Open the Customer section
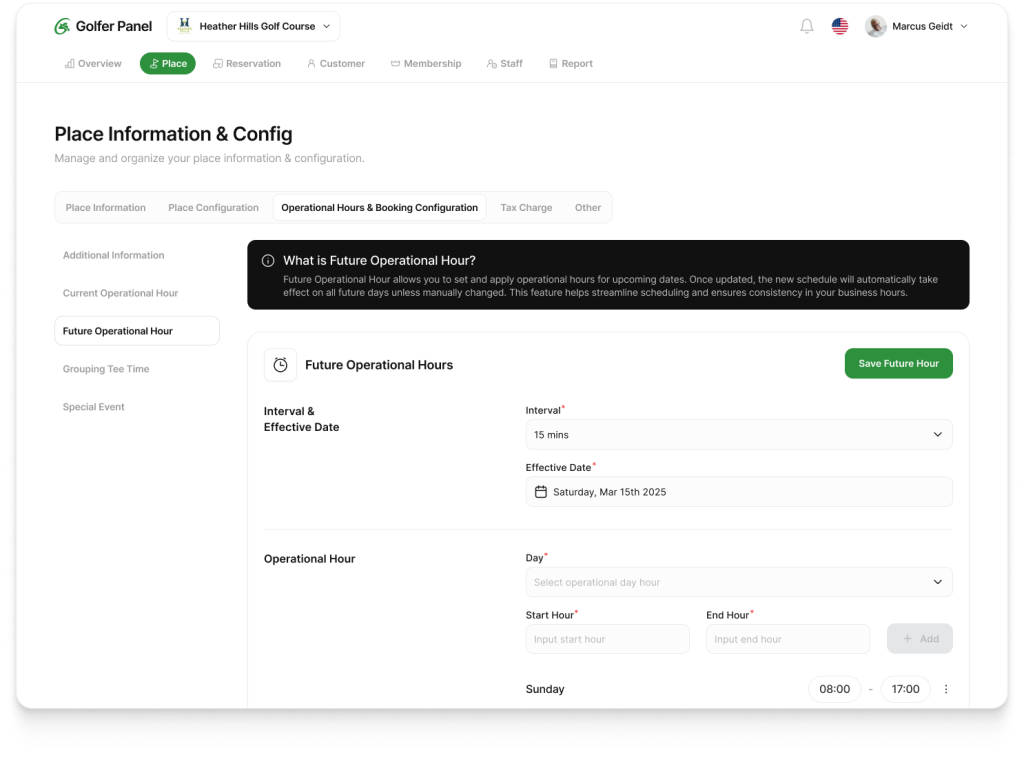 (336, 63)
